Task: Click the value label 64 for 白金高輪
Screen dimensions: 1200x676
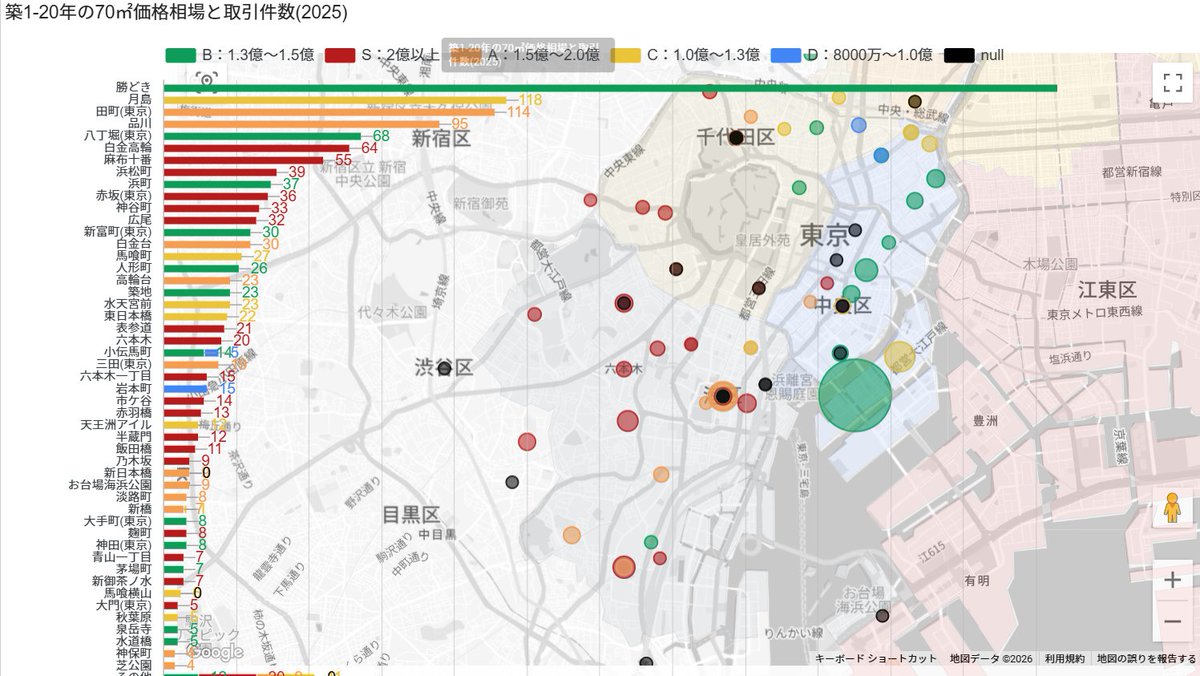Action: click(x=370, y=148)
